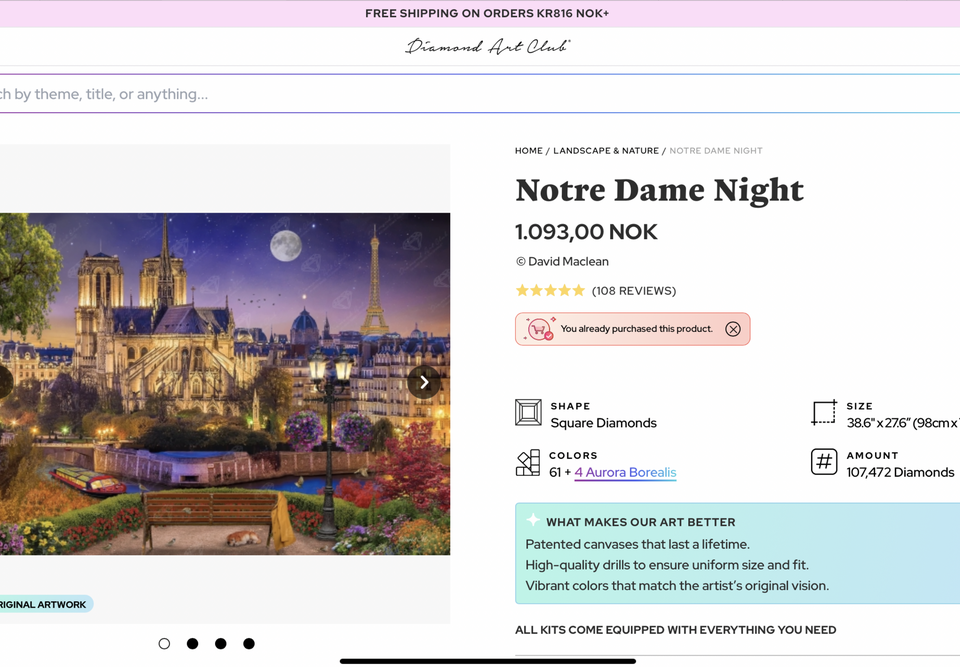
Task: Select the fourth carousel dot
Action: 249,644
